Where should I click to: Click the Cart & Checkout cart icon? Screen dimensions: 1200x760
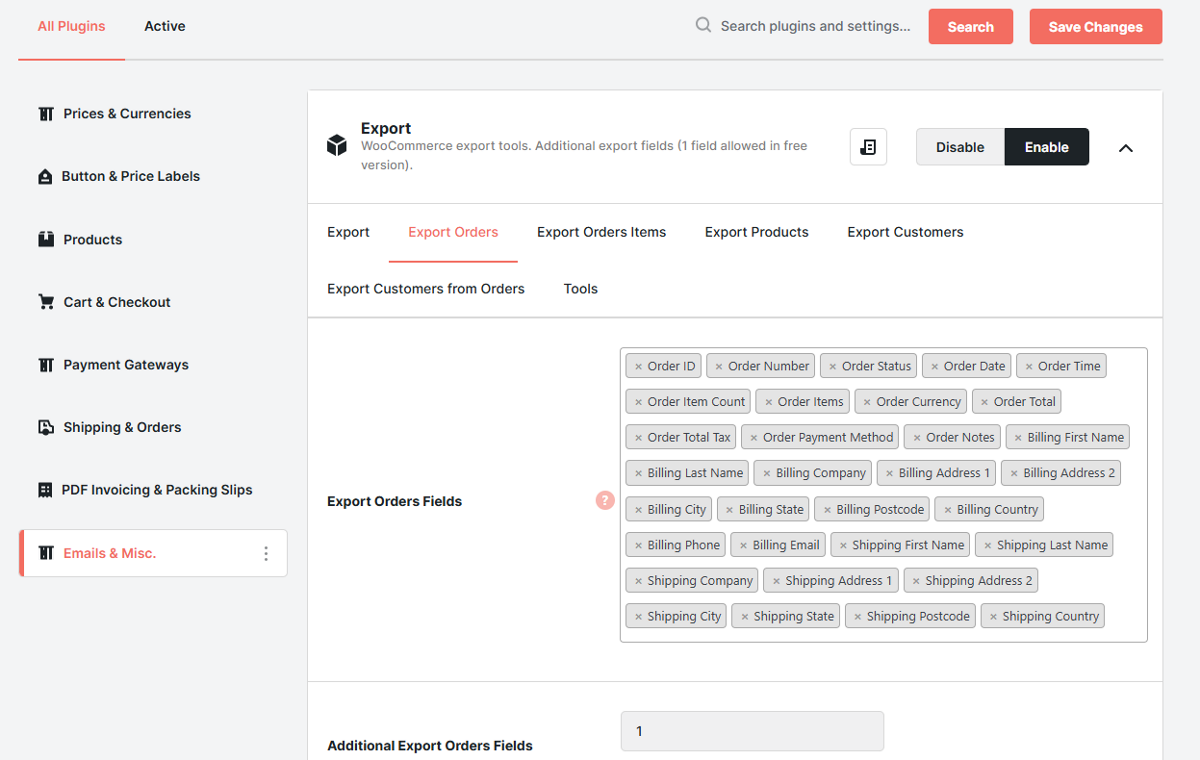(x=46, y=302)
